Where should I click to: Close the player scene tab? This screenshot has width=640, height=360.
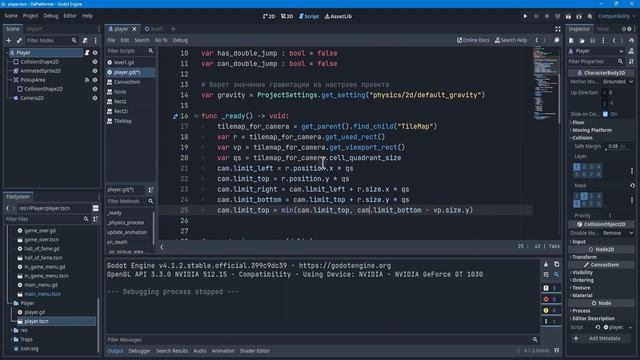pyautogui.click(x=134, y=29)
